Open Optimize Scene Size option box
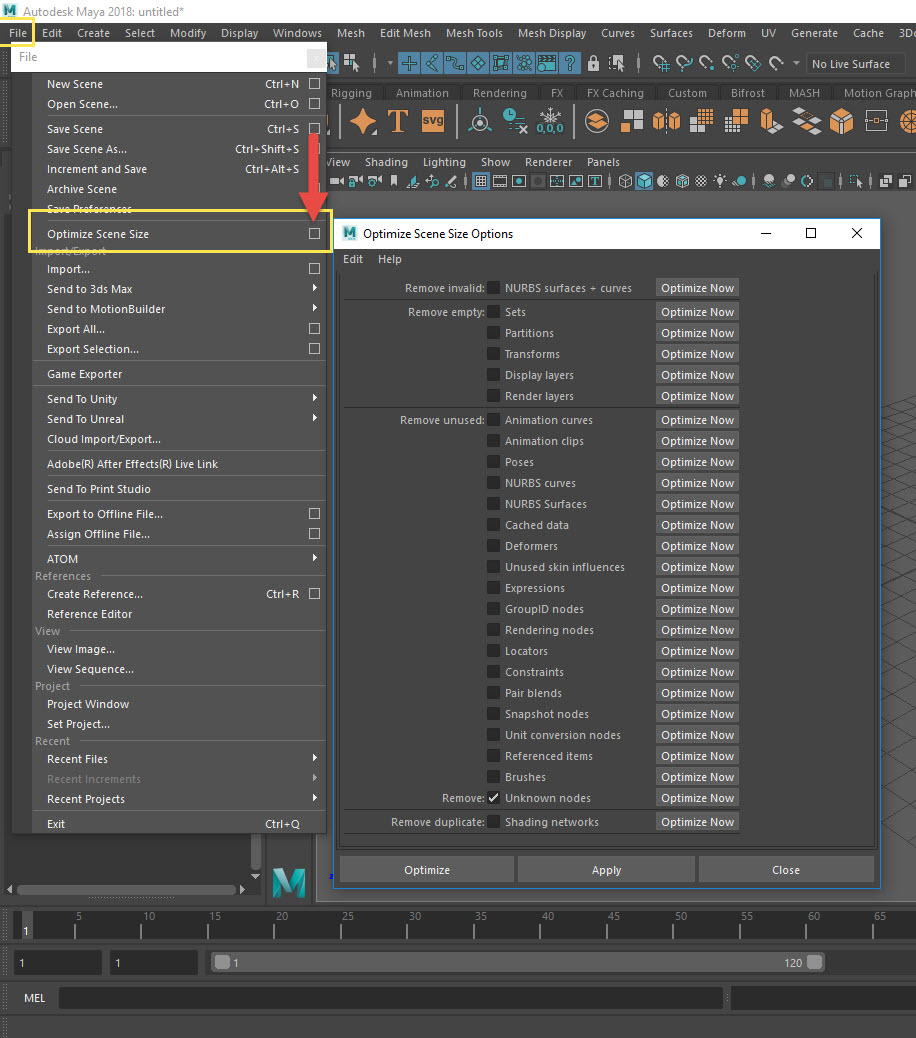 pos(314,234)
